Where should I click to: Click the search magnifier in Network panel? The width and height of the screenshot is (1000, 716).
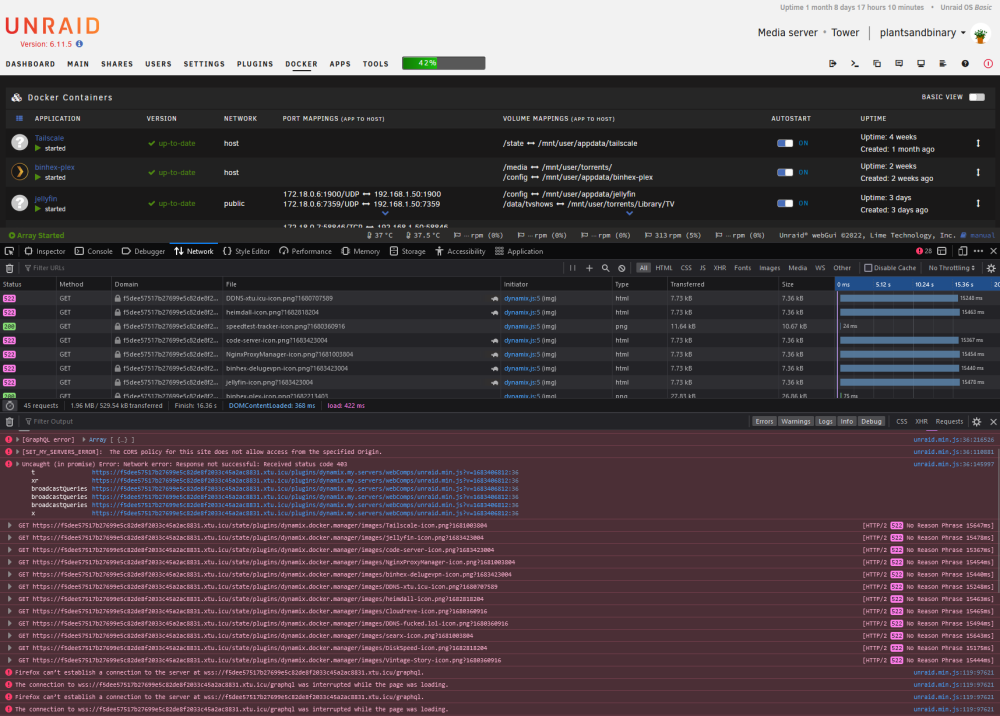coord(605,268)
